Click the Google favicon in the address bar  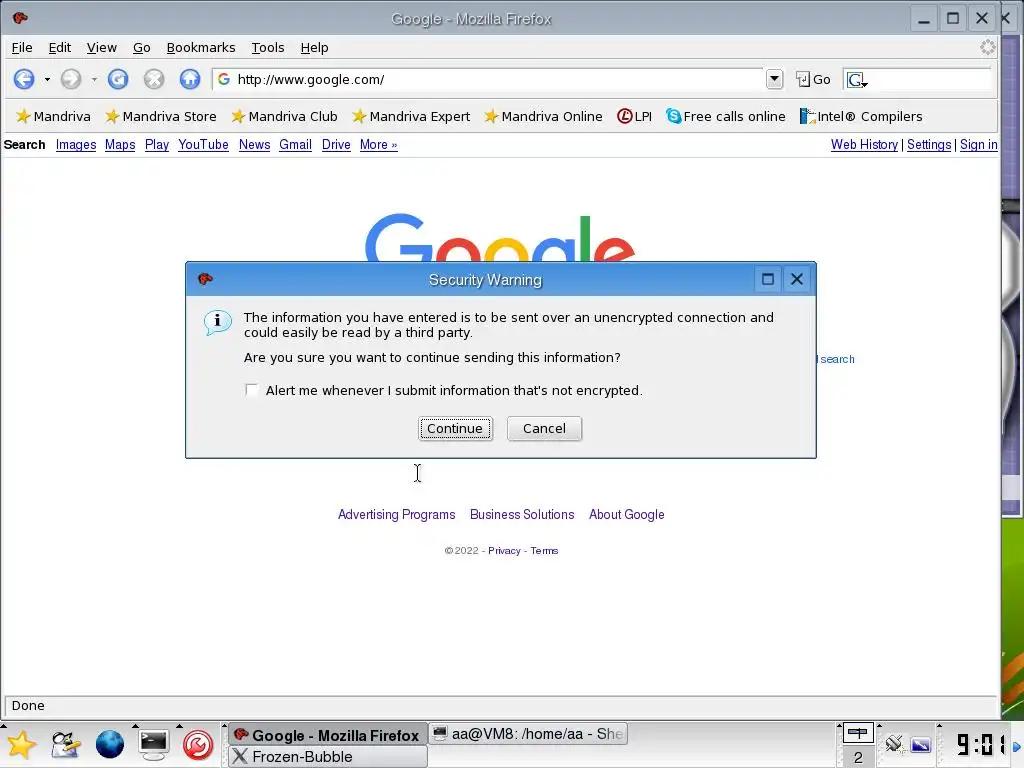coord(224,80)
